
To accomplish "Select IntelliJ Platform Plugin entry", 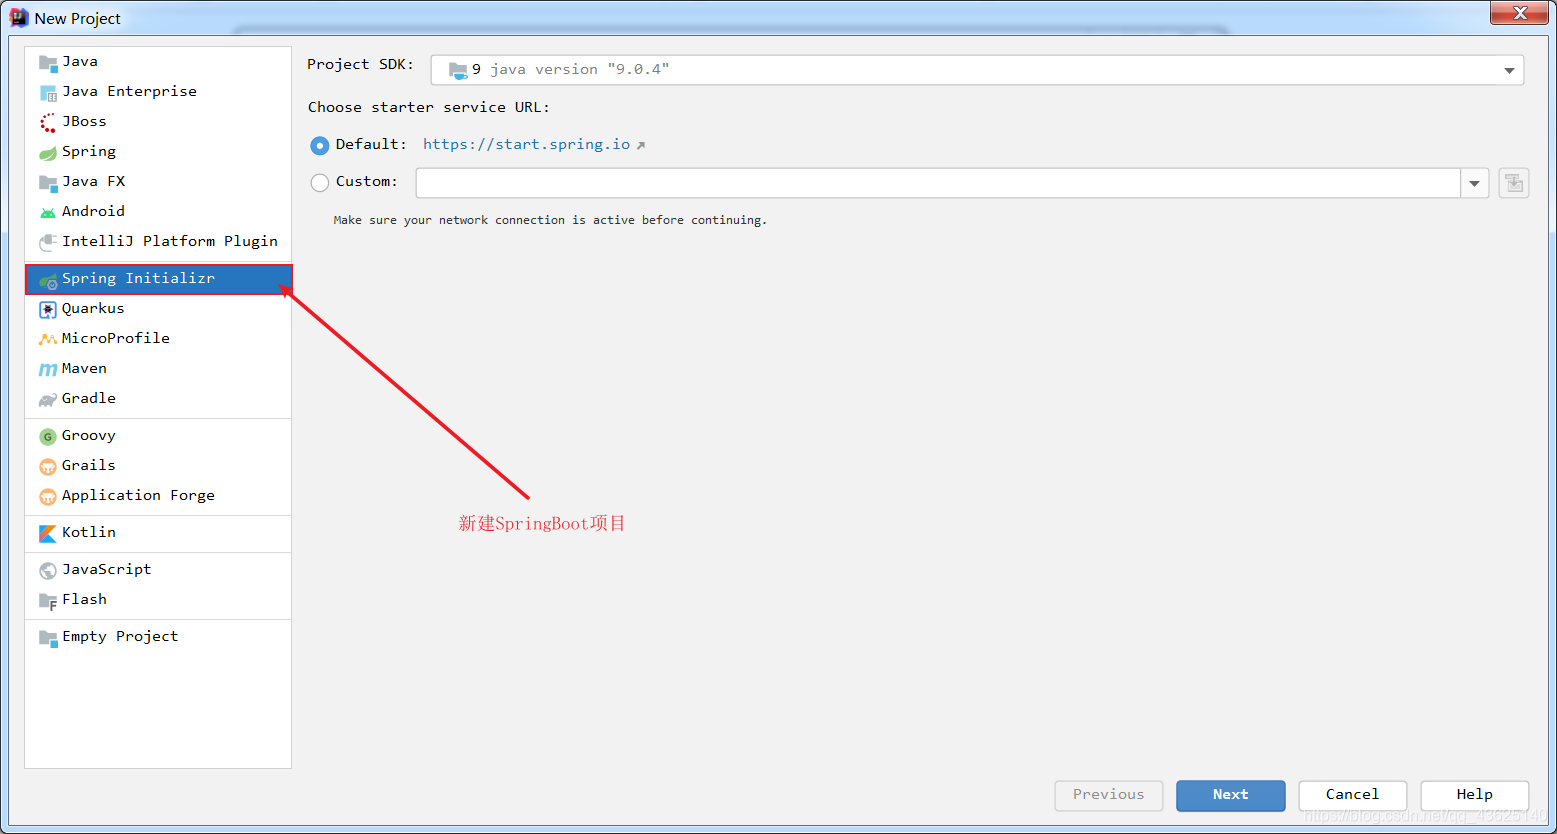I will click(x=158, y=242).
